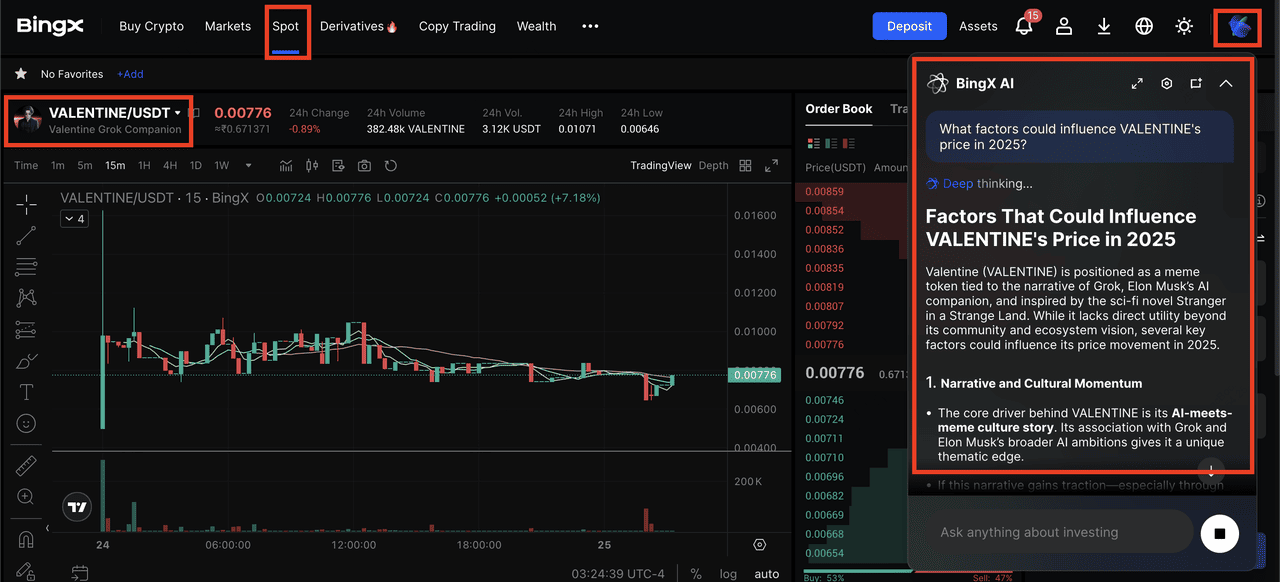Click the zoom in magnifier tool
Screen dimensions: 1280x582
27,497
